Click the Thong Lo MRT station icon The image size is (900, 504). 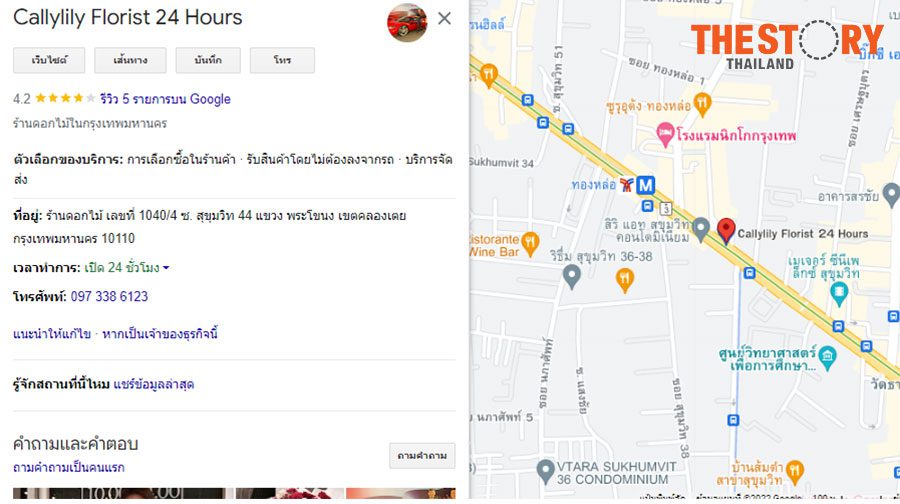click(x=646, y=185)
